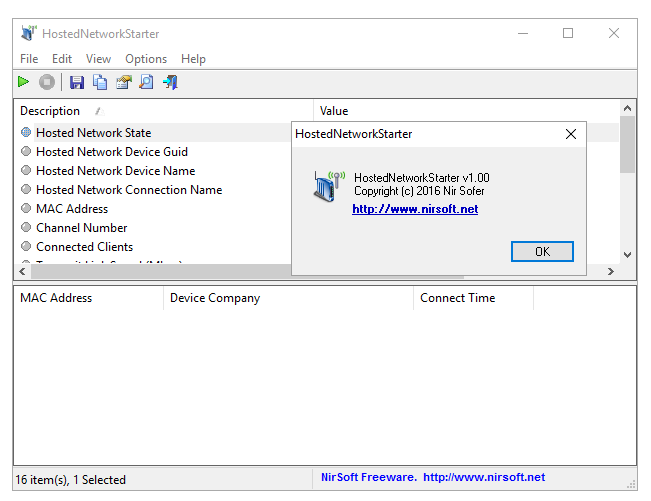Viewport: 651px width, 501px height.
Task: Open the Options menu
Action: tap(146, 59)
